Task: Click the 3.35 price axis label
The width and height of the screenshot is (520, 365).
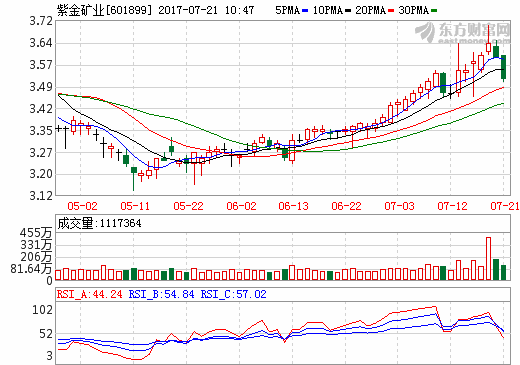Action: point(41,130)
